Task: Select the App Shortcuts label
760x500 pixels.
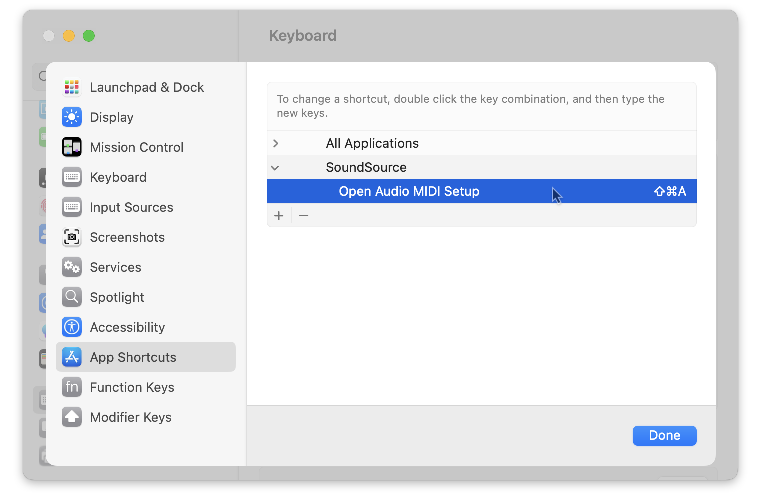Action: click(x=133, y=358)
